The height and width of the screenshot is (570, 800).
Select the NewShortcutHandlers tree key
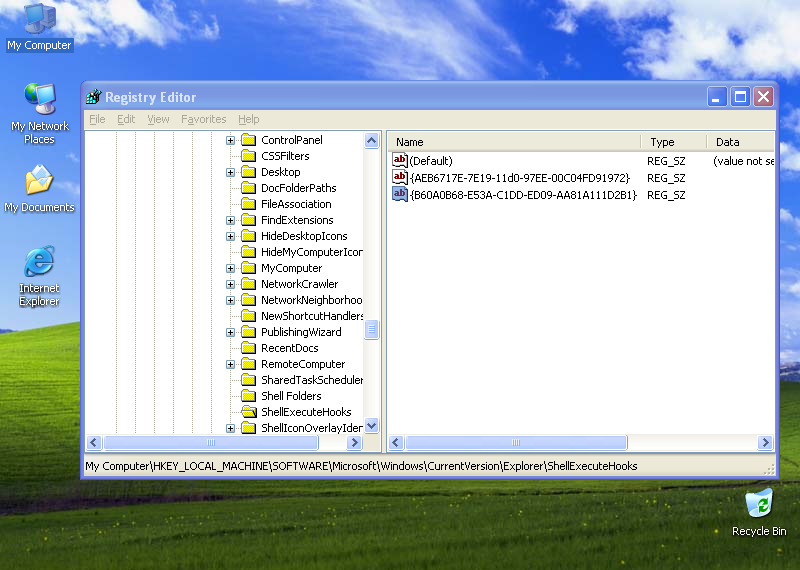click(x=311, y=316)
